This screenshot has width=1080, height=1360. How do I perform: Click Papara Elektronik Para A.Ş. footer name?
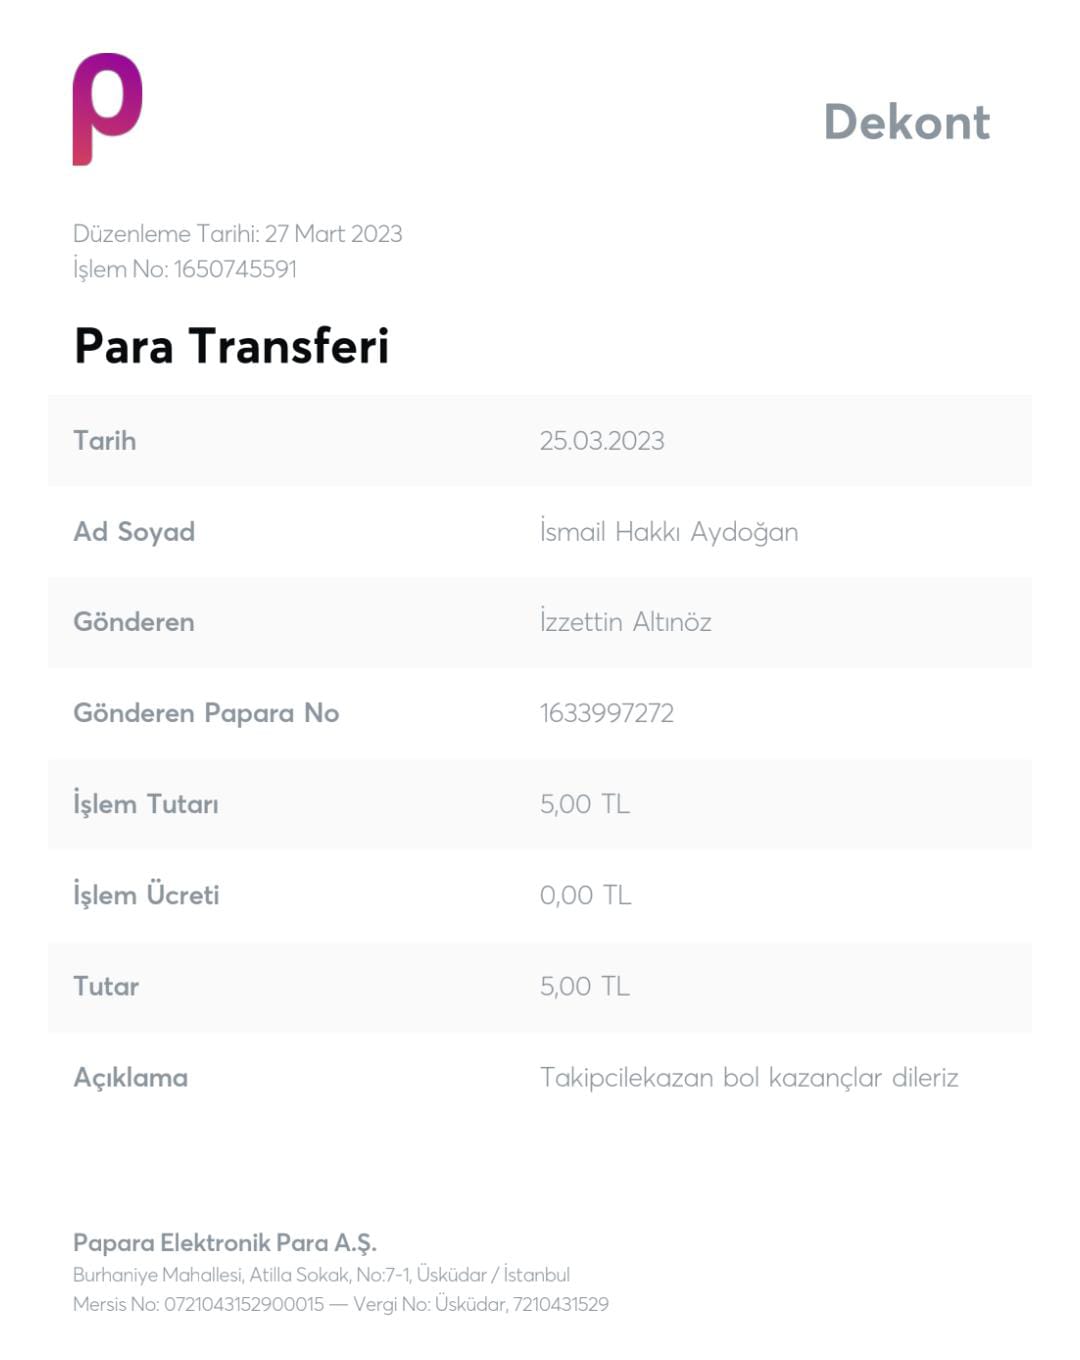225,1243
